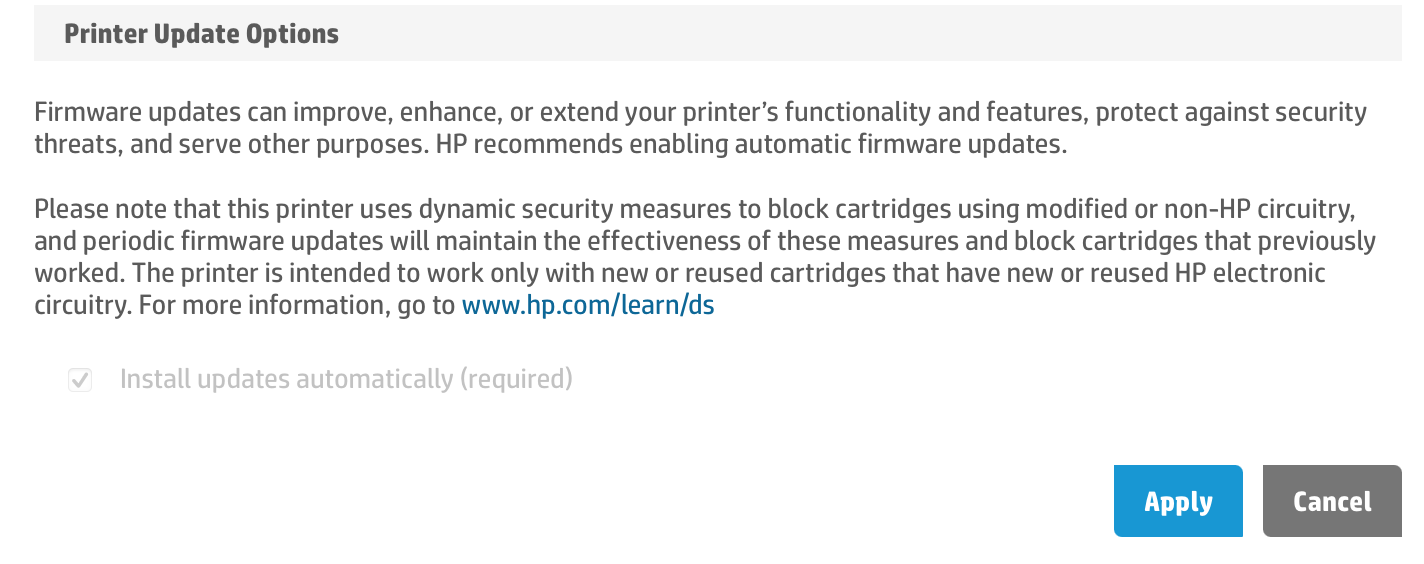Click the Install updates automatically (required) label
The image size is (1424, 564).
345,380
